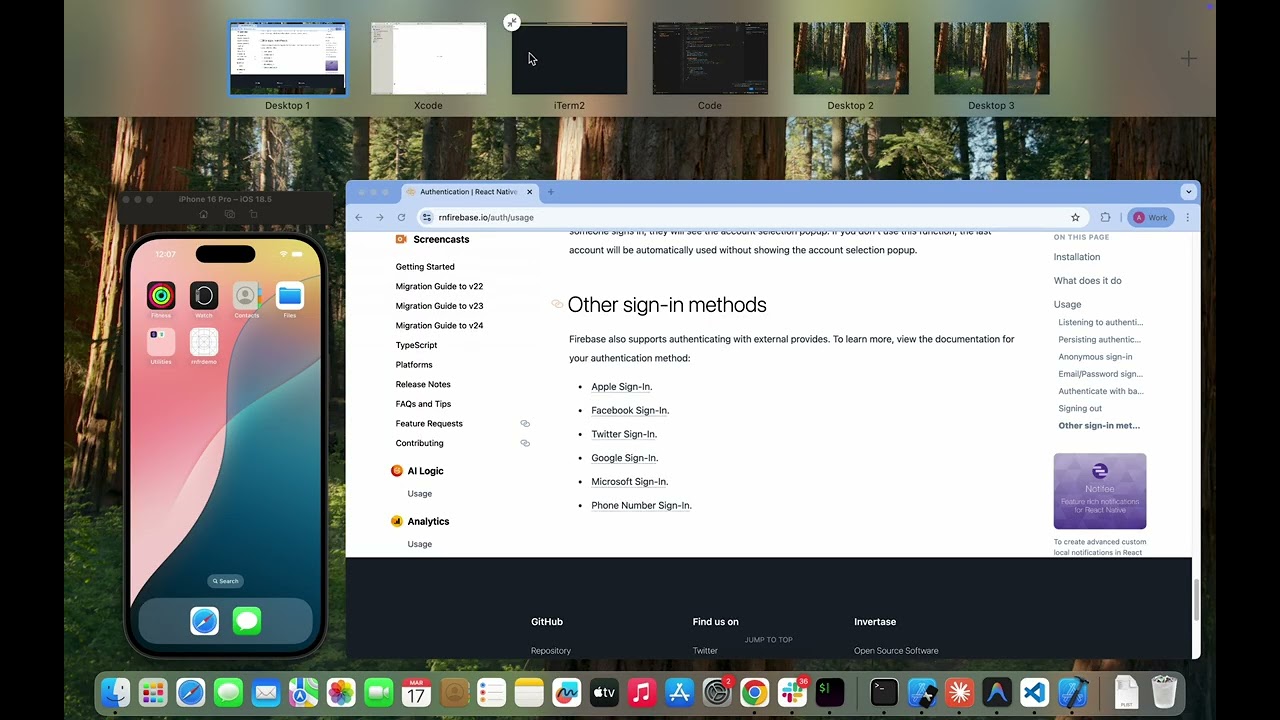1280x720 pixels.
Task: Click JUMP TO TOP in footer
Action: tap(768, 640)
